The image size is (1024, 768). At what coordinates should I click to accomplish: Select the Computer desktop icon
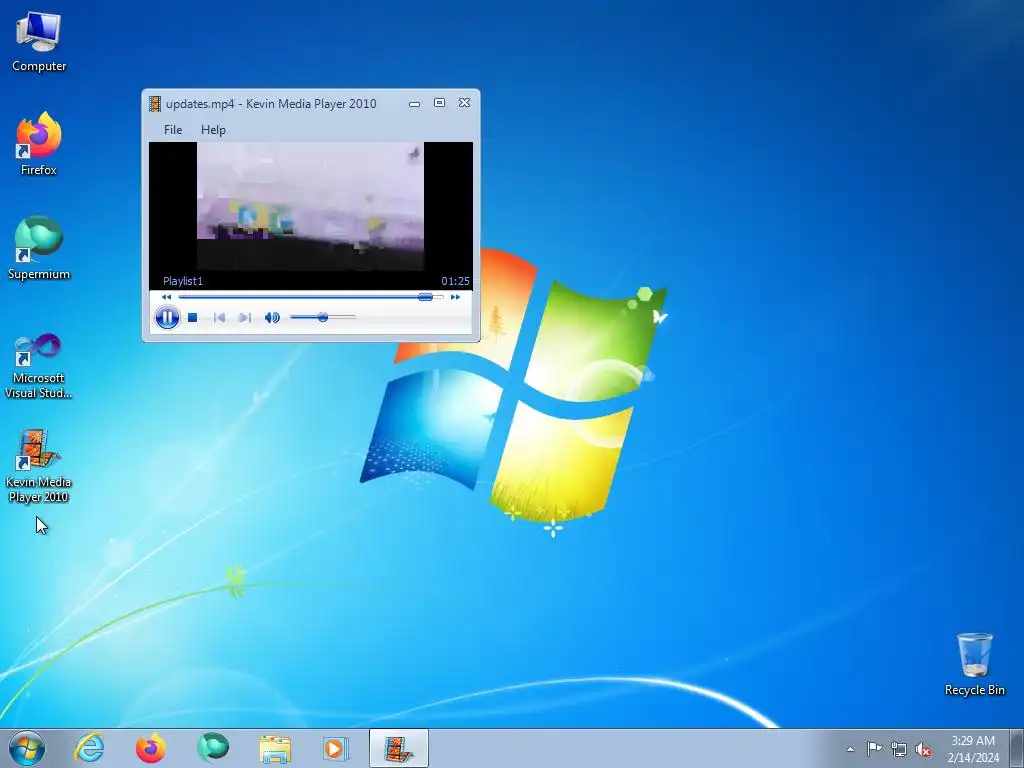pos(39,41)
